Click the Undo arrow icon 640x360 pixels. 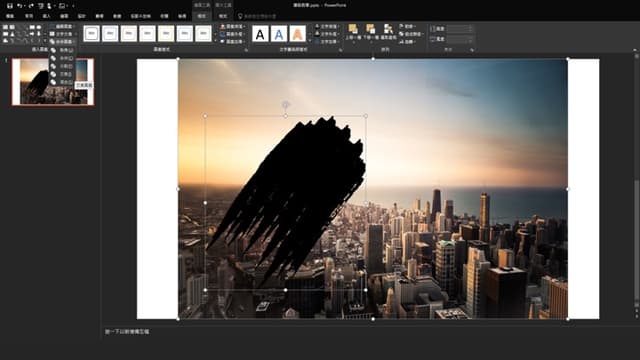coord(19,6)
